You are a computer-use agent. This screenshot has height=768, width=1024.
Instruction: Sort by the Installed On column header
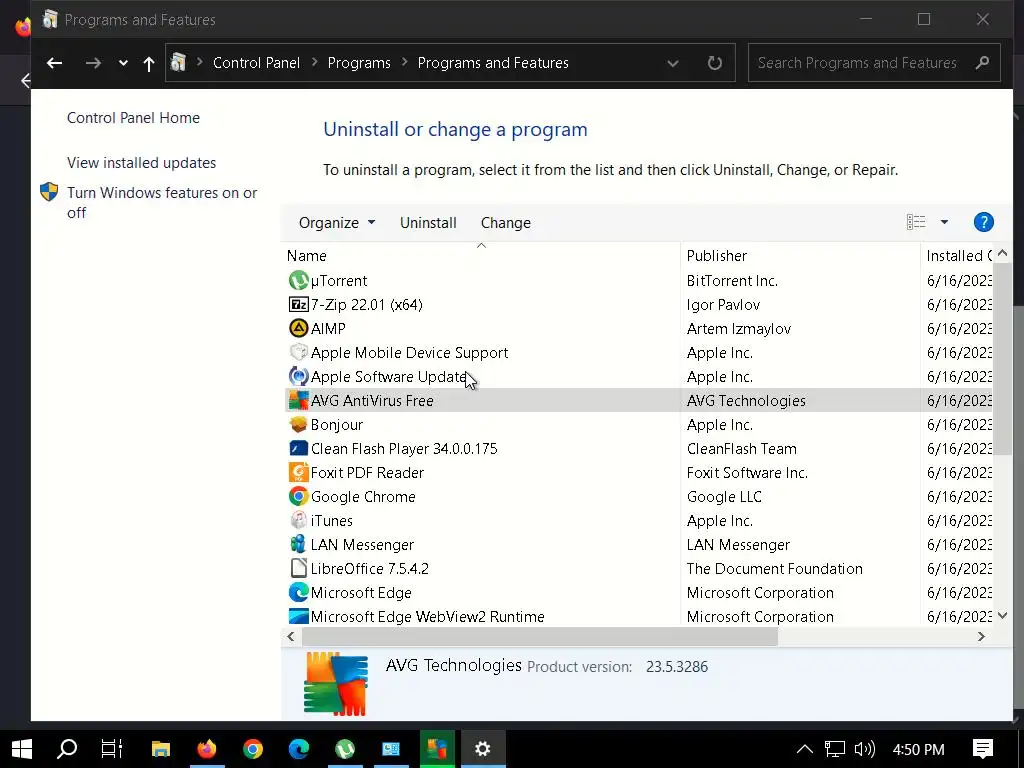pos(957,255)
